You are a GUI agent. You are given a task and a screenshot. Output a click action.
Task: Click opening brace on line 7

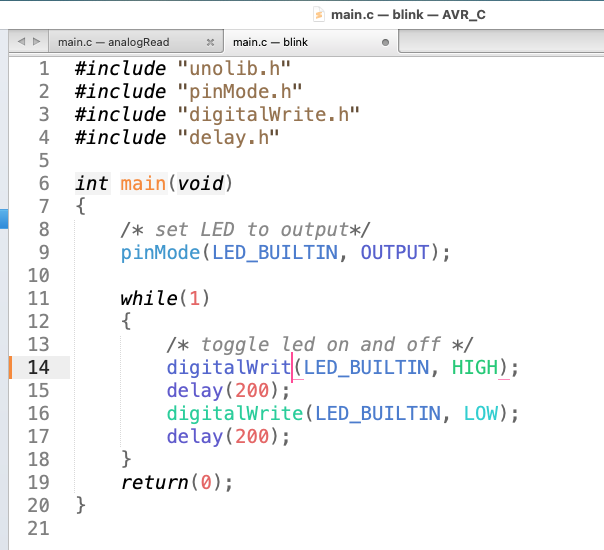coord(81,206)
